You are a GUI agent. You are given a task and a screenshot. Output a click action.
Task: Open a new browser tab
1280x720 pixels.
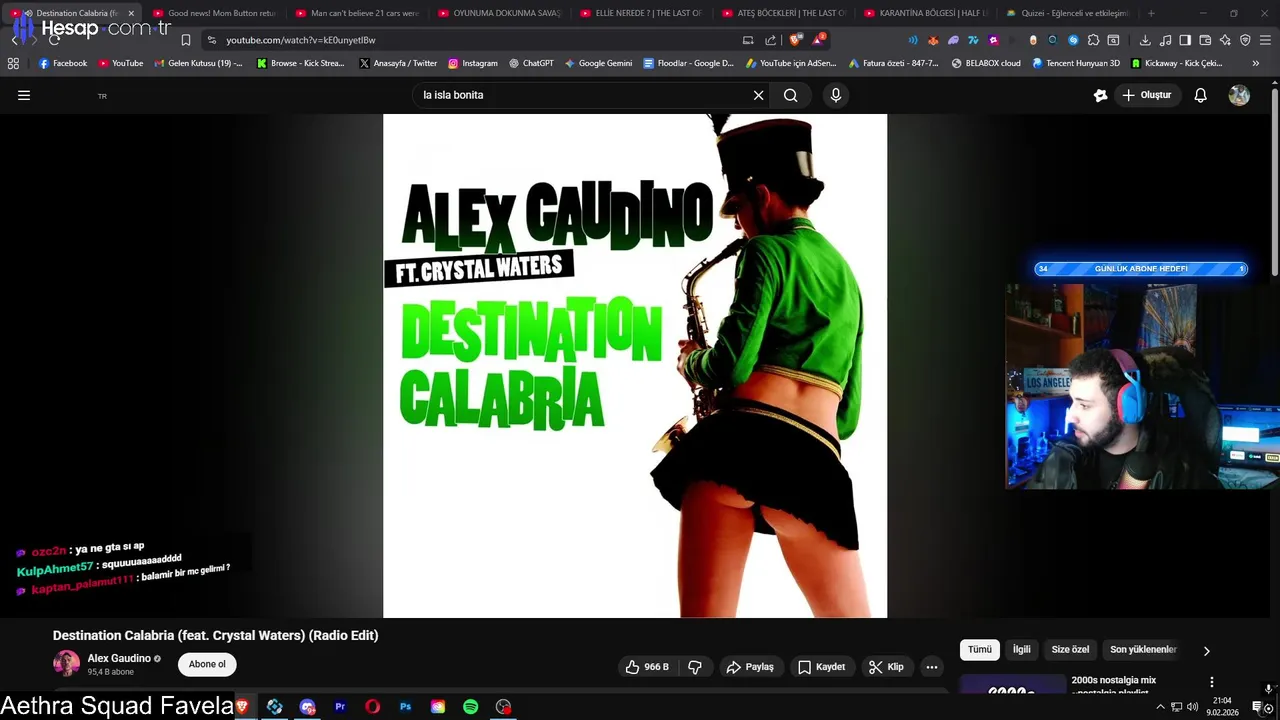click(x=1151, y=13)
